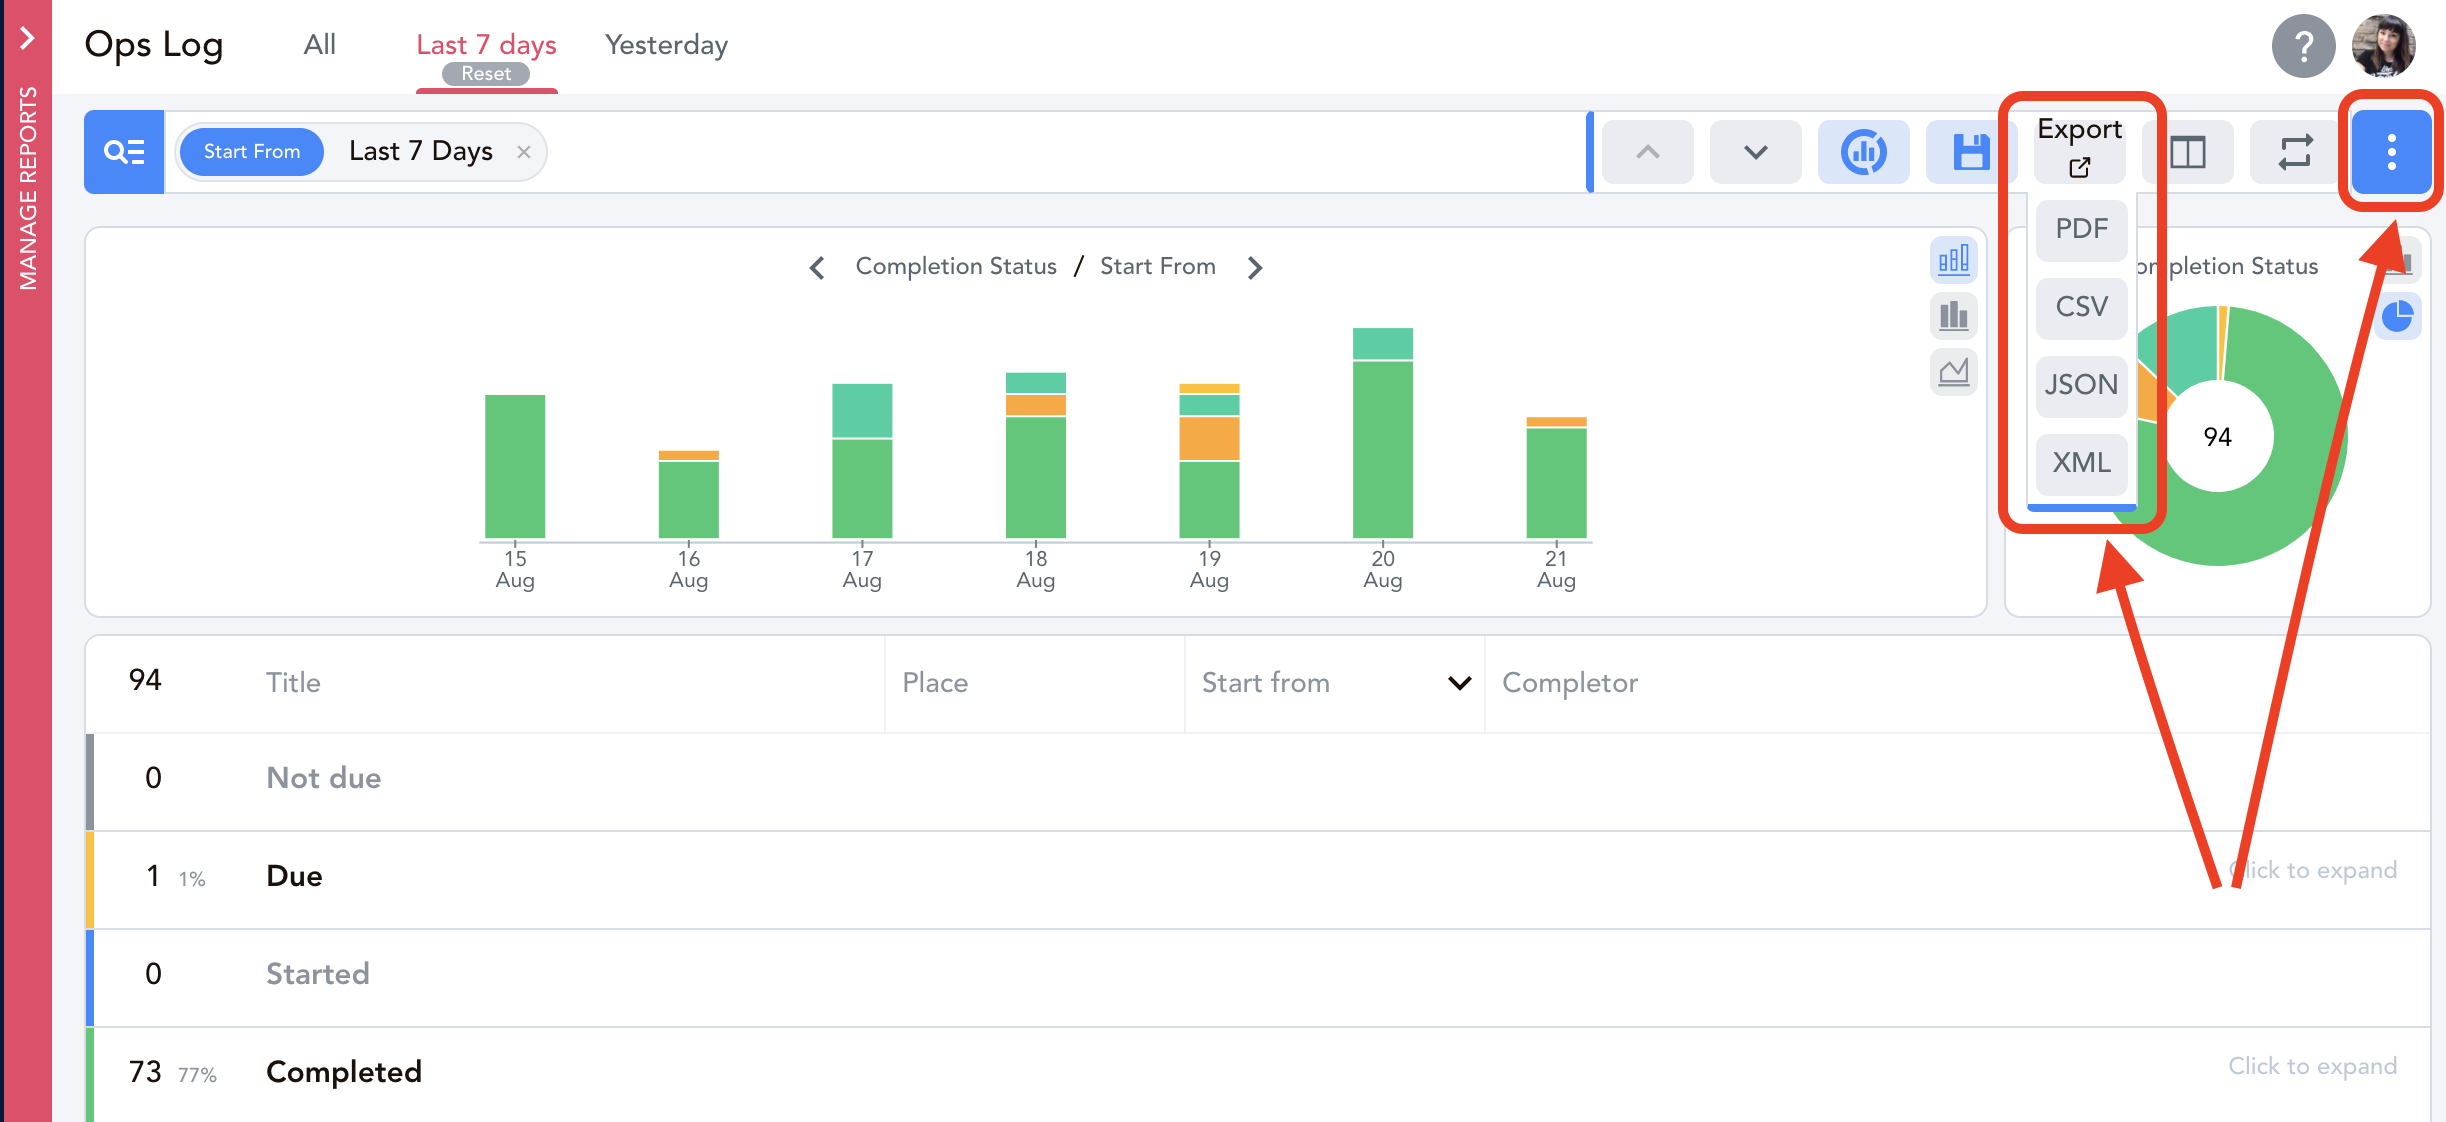
Task: Export as JSON
Action: tap(2082, 385)
